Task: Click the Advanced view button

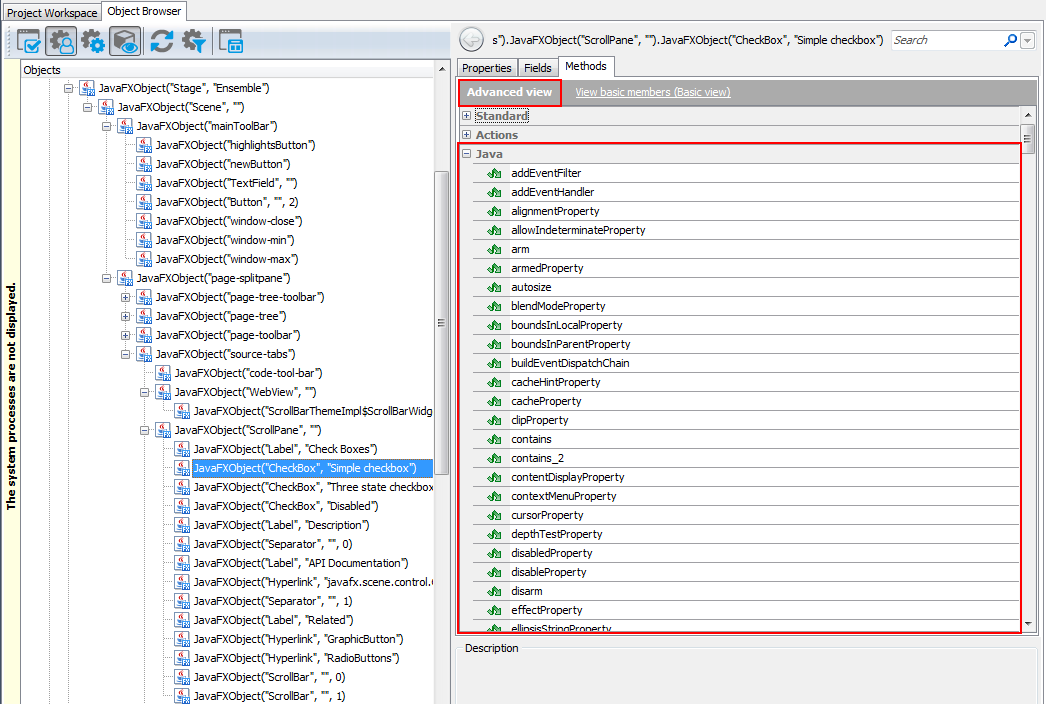Action: 508,91
